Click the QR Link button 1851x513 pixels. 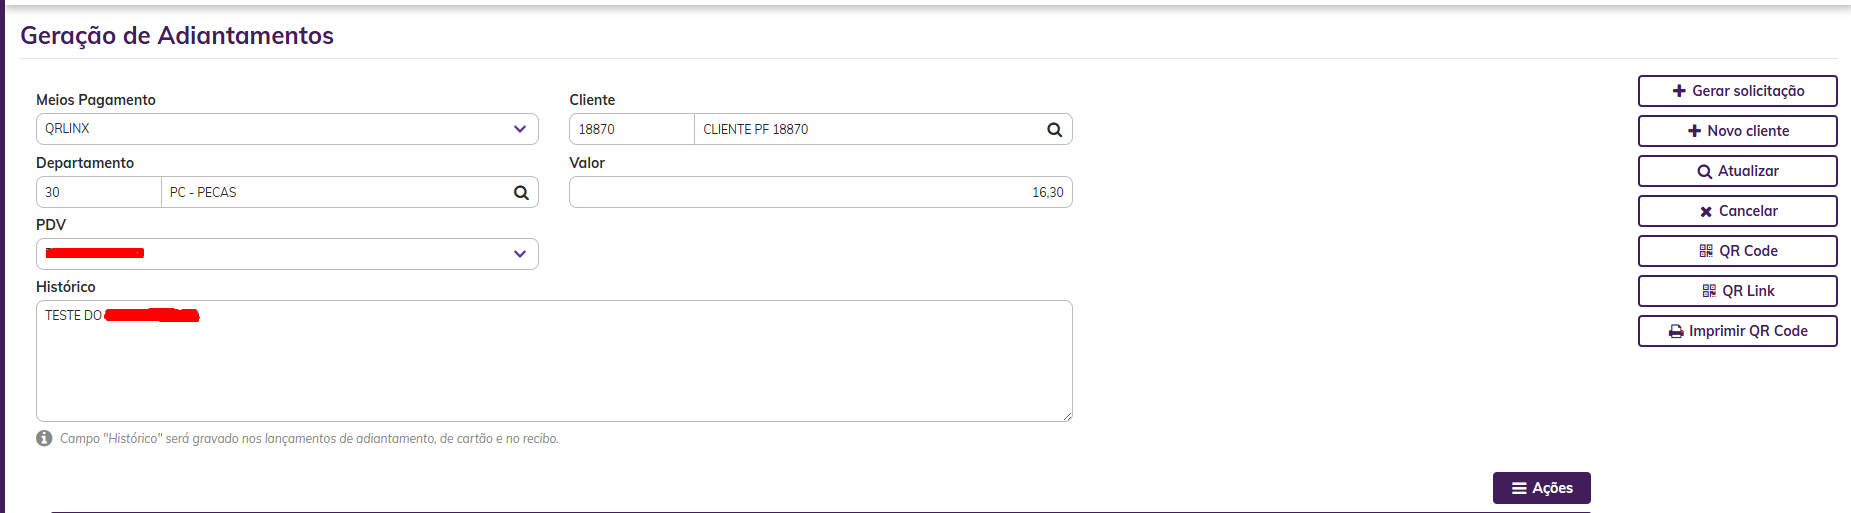click(1737, 291)
